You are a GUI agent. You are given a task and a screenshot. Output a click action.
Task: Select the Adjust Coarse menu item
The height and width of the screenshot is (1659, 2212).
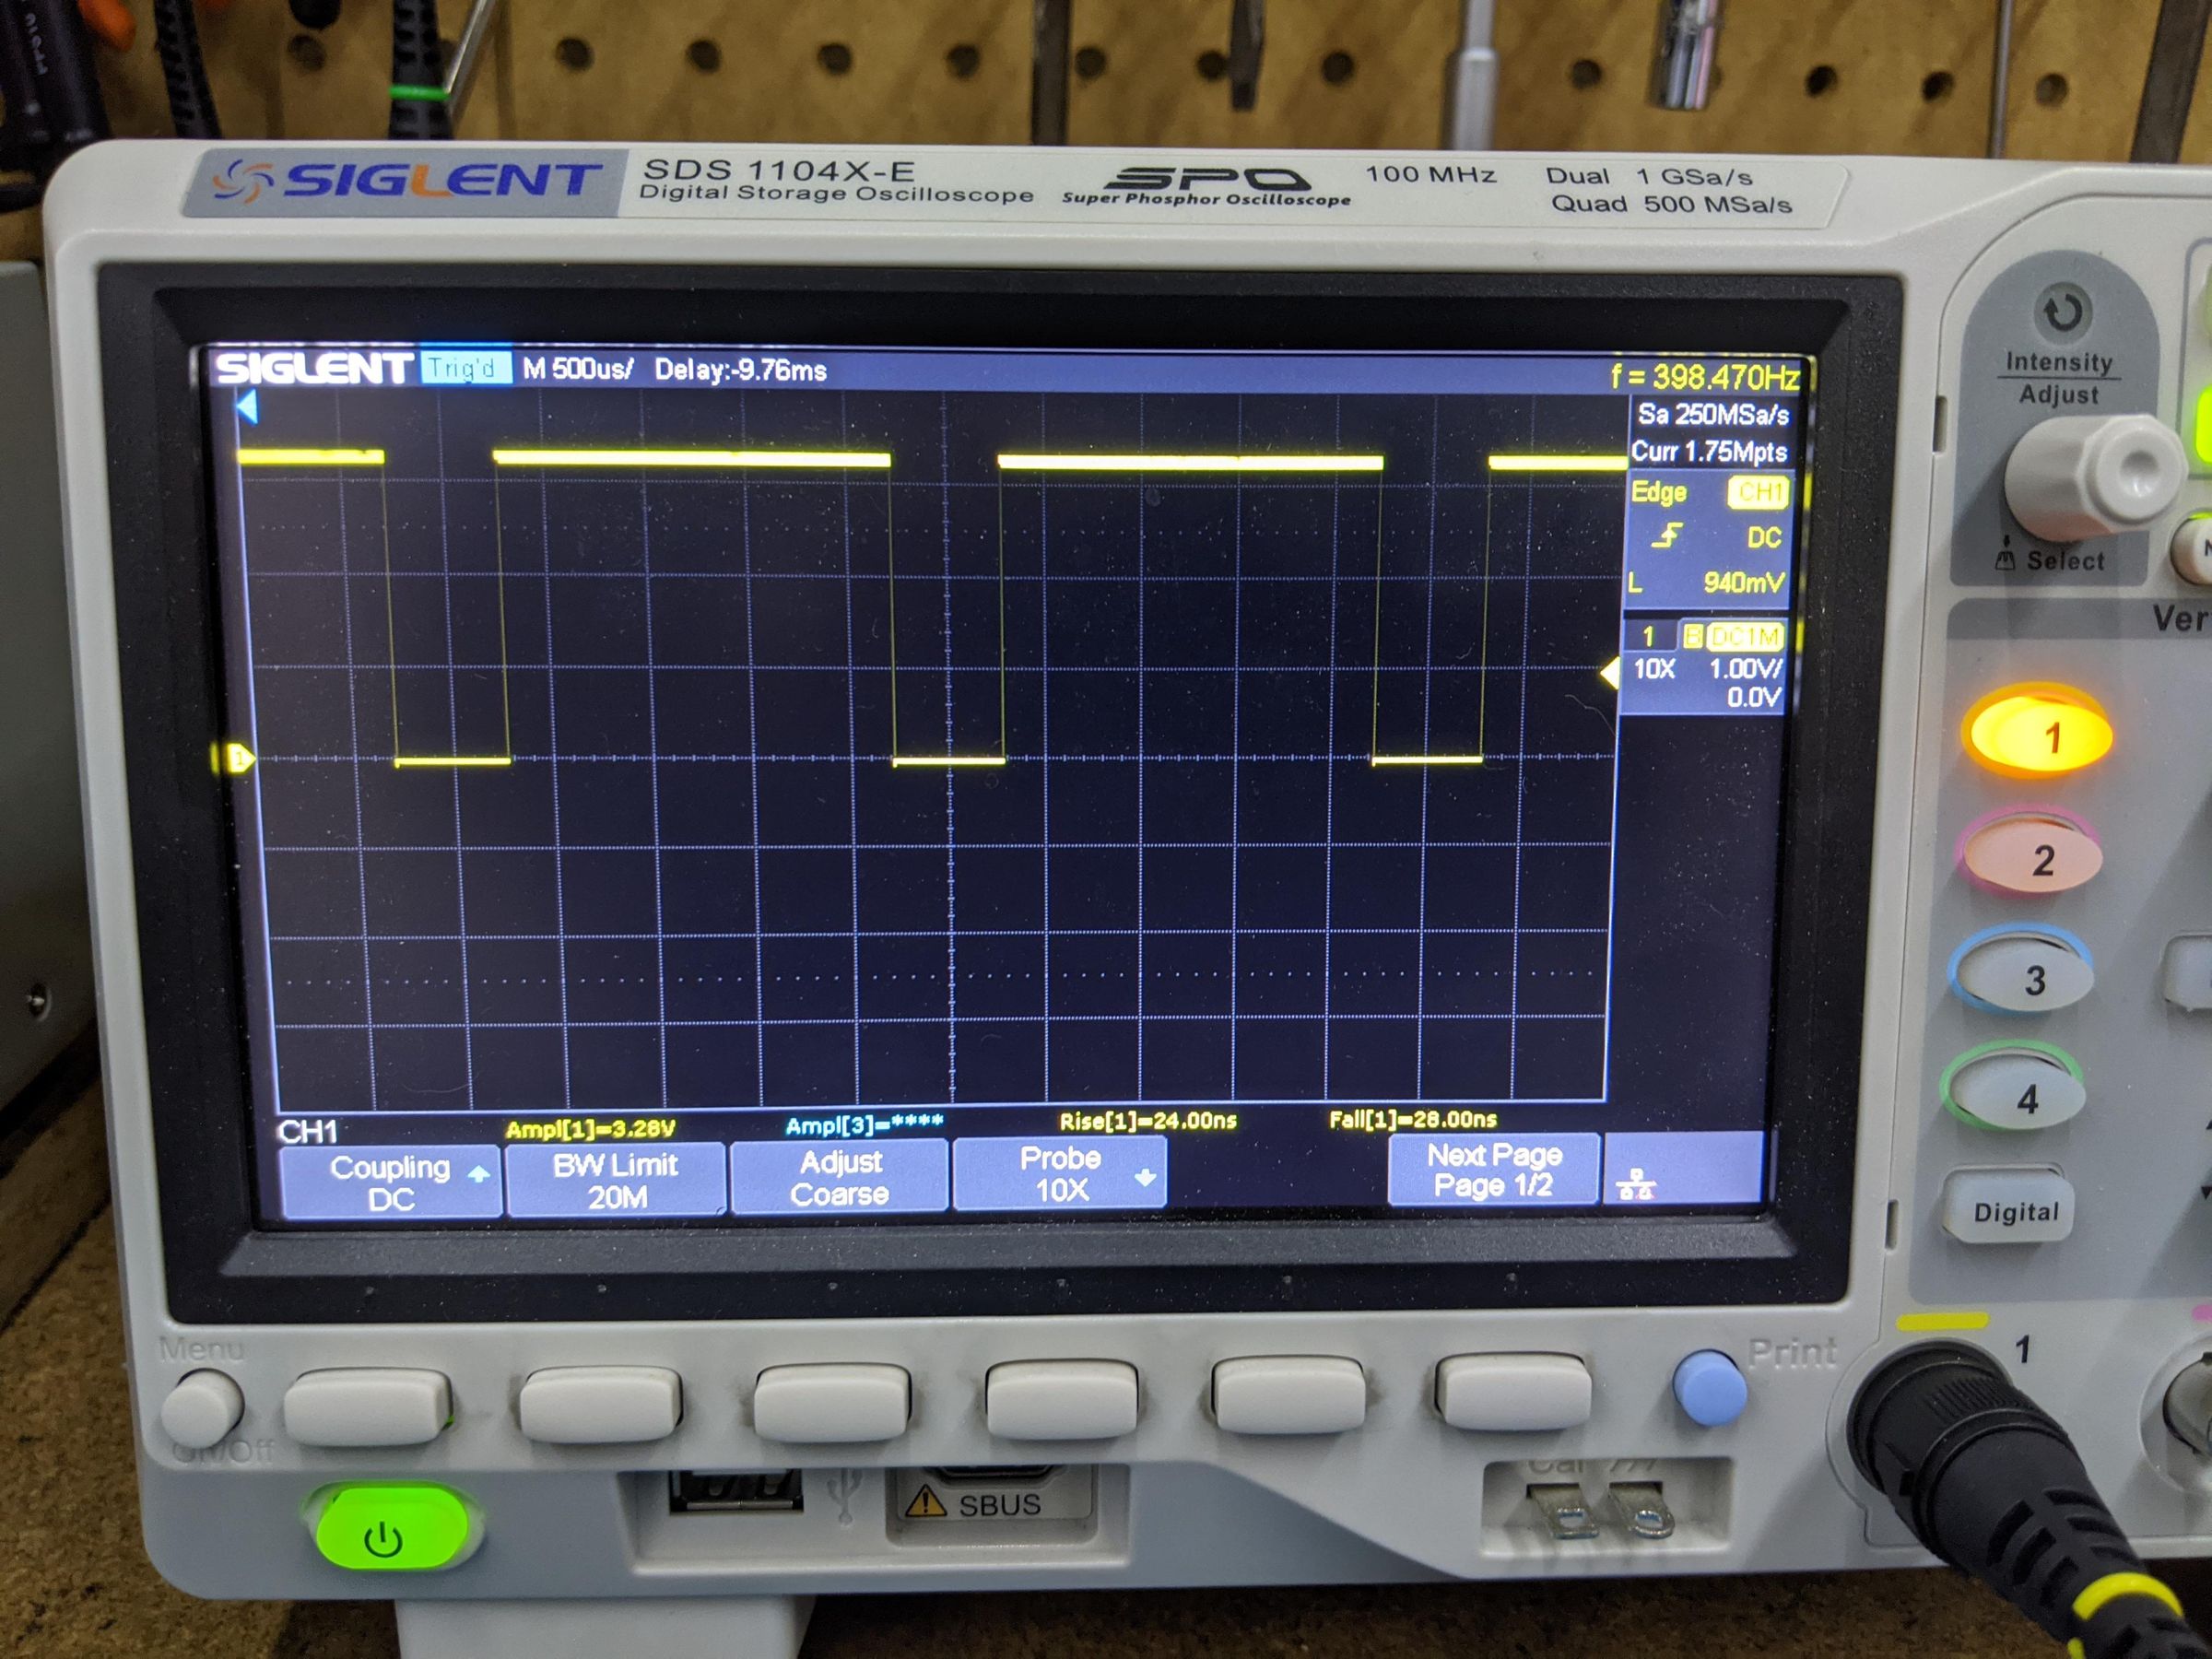click(x=840, y=1178)
